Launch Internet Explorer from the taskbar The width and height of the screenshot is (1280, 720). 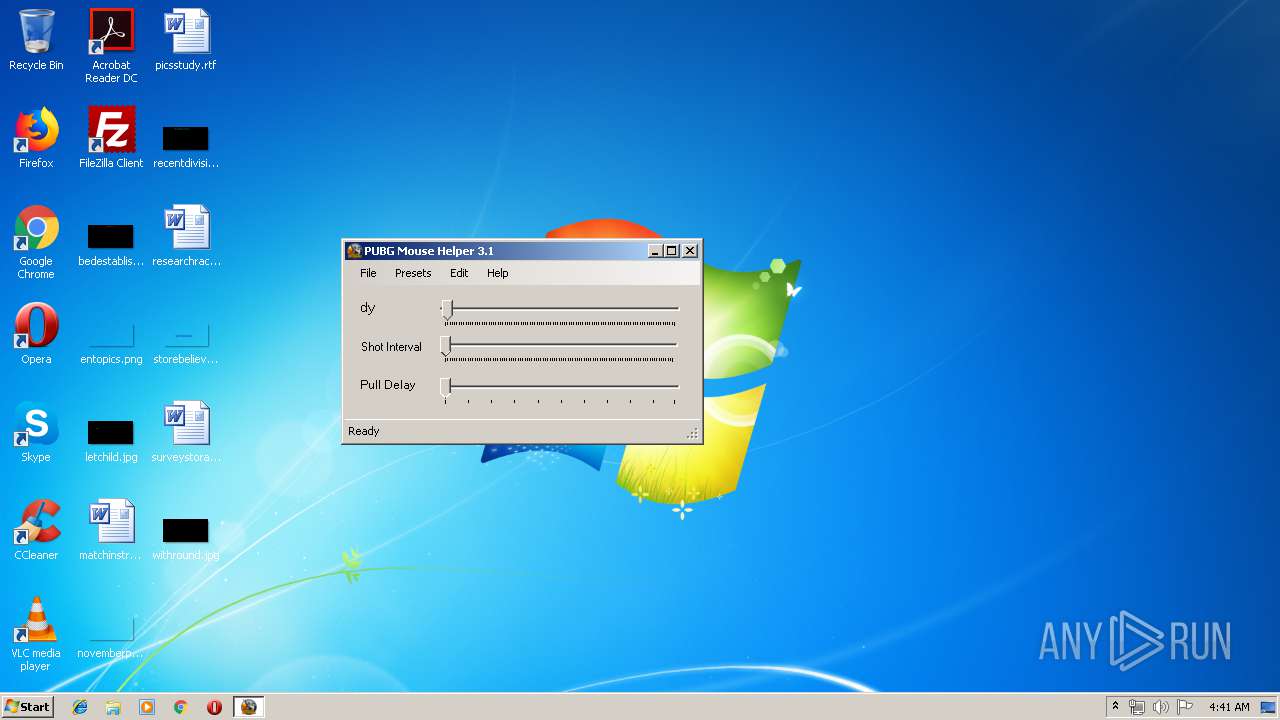[80, 707]
